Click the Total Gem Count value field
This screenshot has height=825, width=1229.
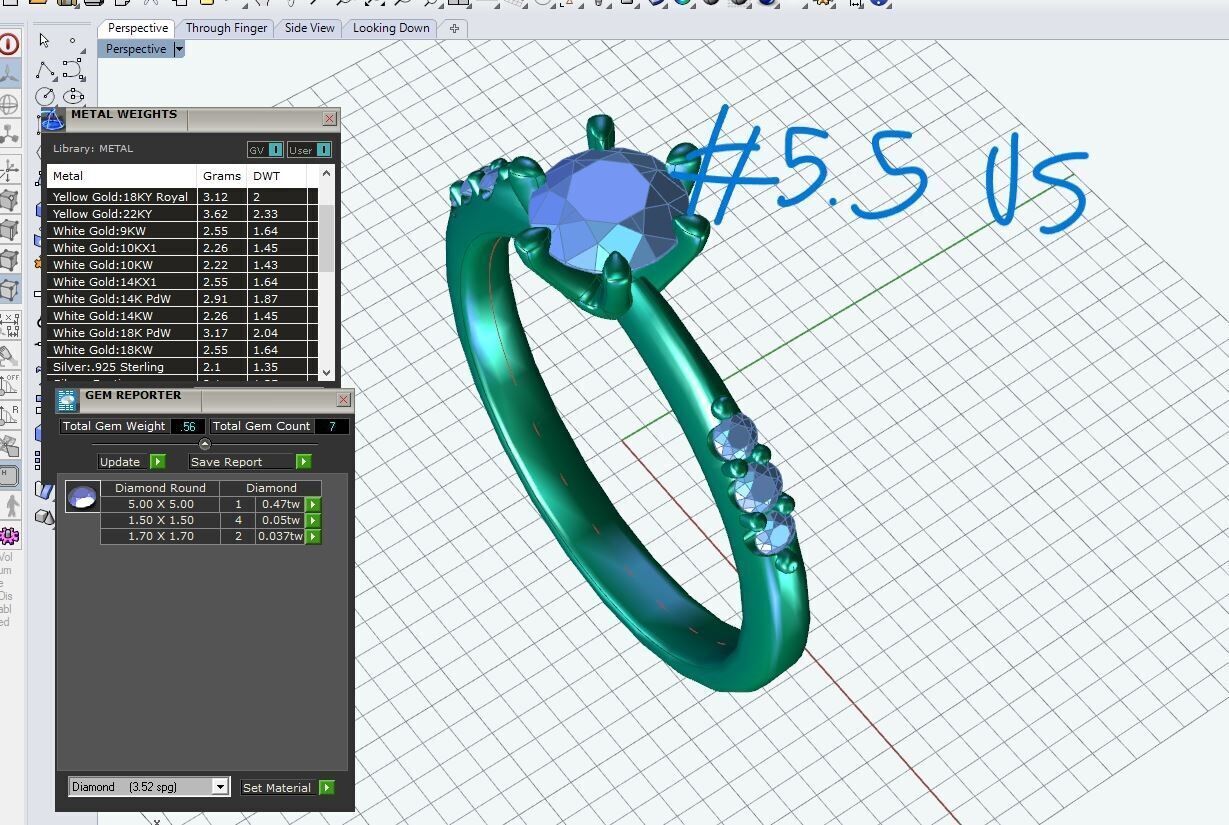click(x=331, y=426)
